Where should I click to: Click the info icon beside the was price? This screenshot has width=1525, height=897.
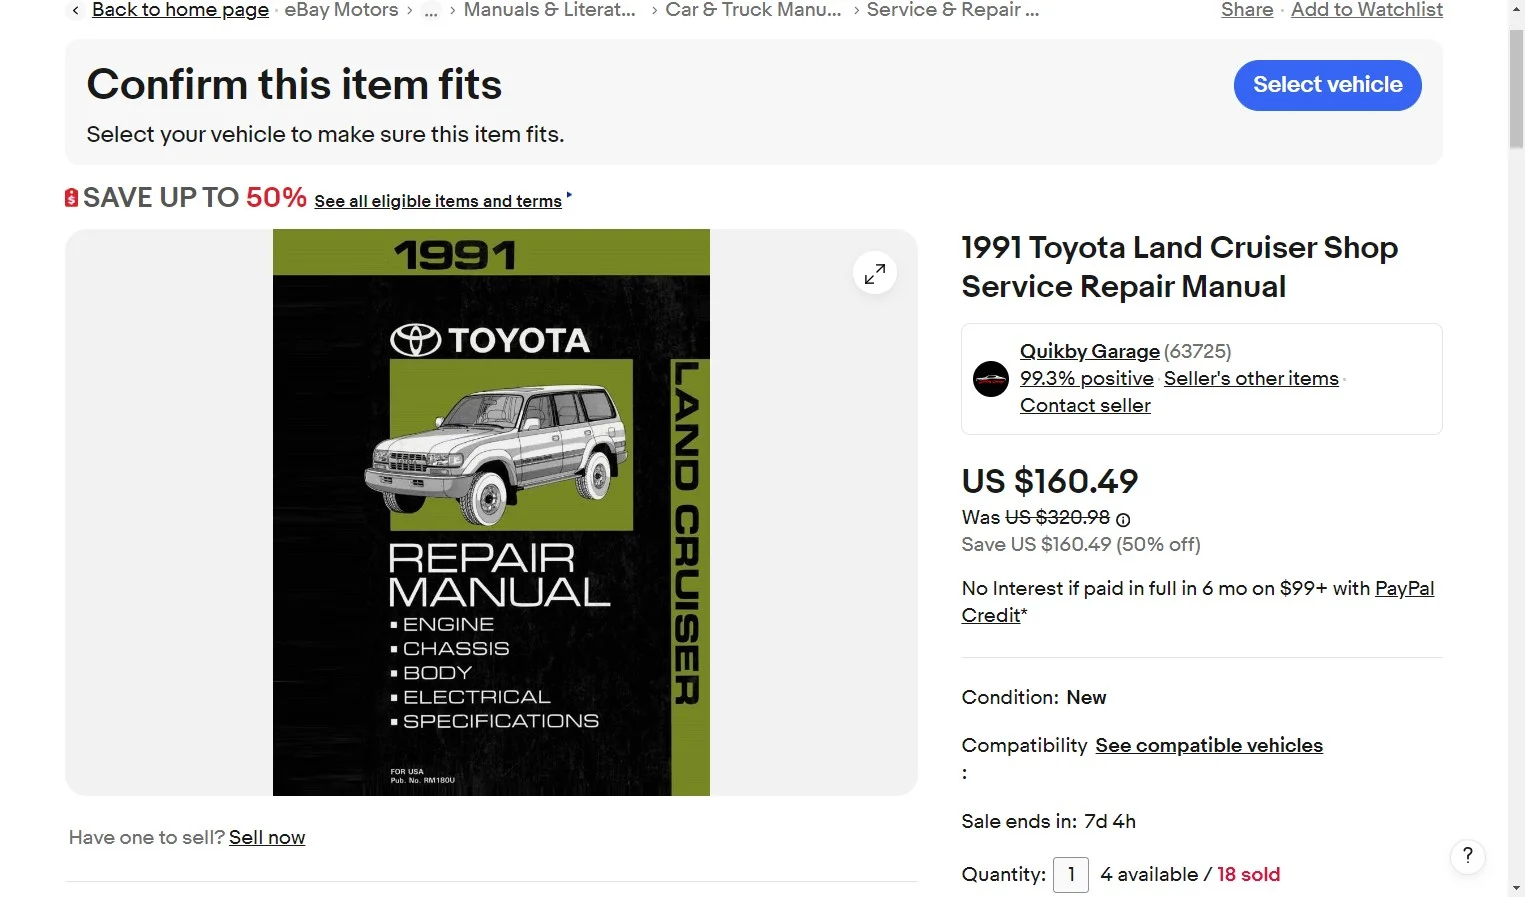[x=1123, y=519]
